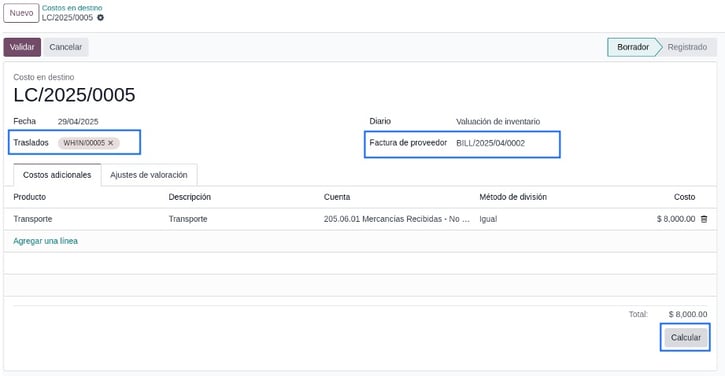Open the Factura de proveedor field dropdown
This screenshot has height=376, width=725.
506,143
